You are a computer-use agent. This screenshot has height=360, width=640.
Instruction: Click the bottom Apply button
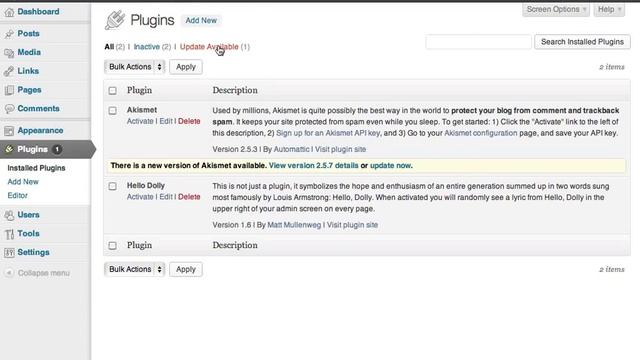click(x=186, y=269)
